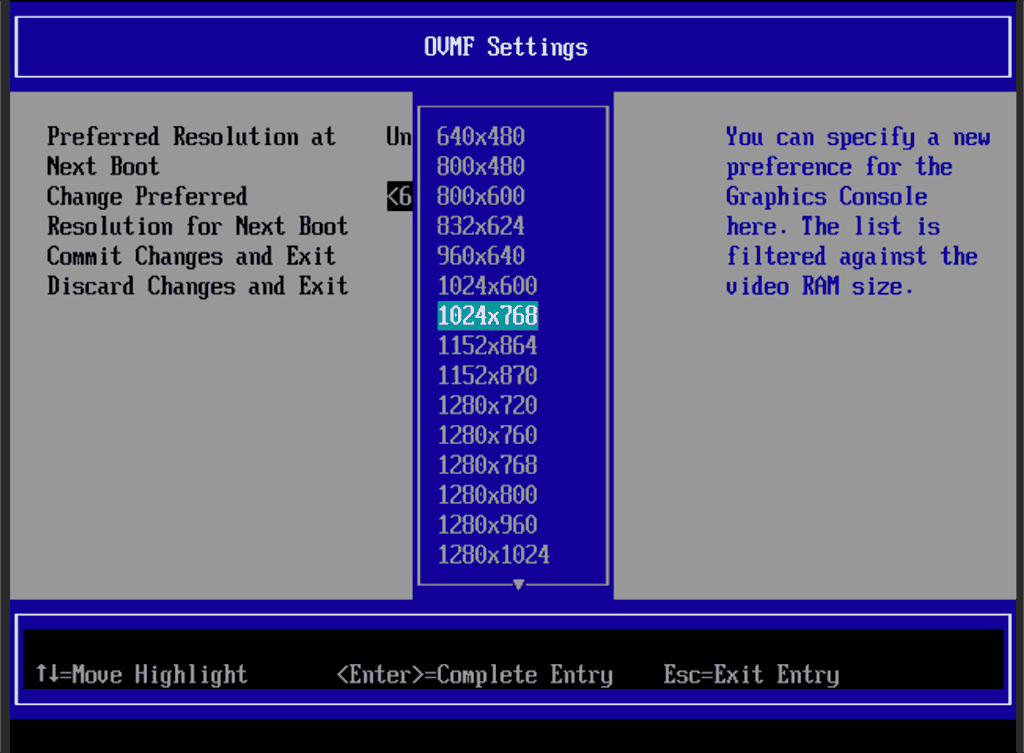Click the <Enter>=Complete Entry hint
Screen dimensions: 1024x753
(x=475, y=675)
